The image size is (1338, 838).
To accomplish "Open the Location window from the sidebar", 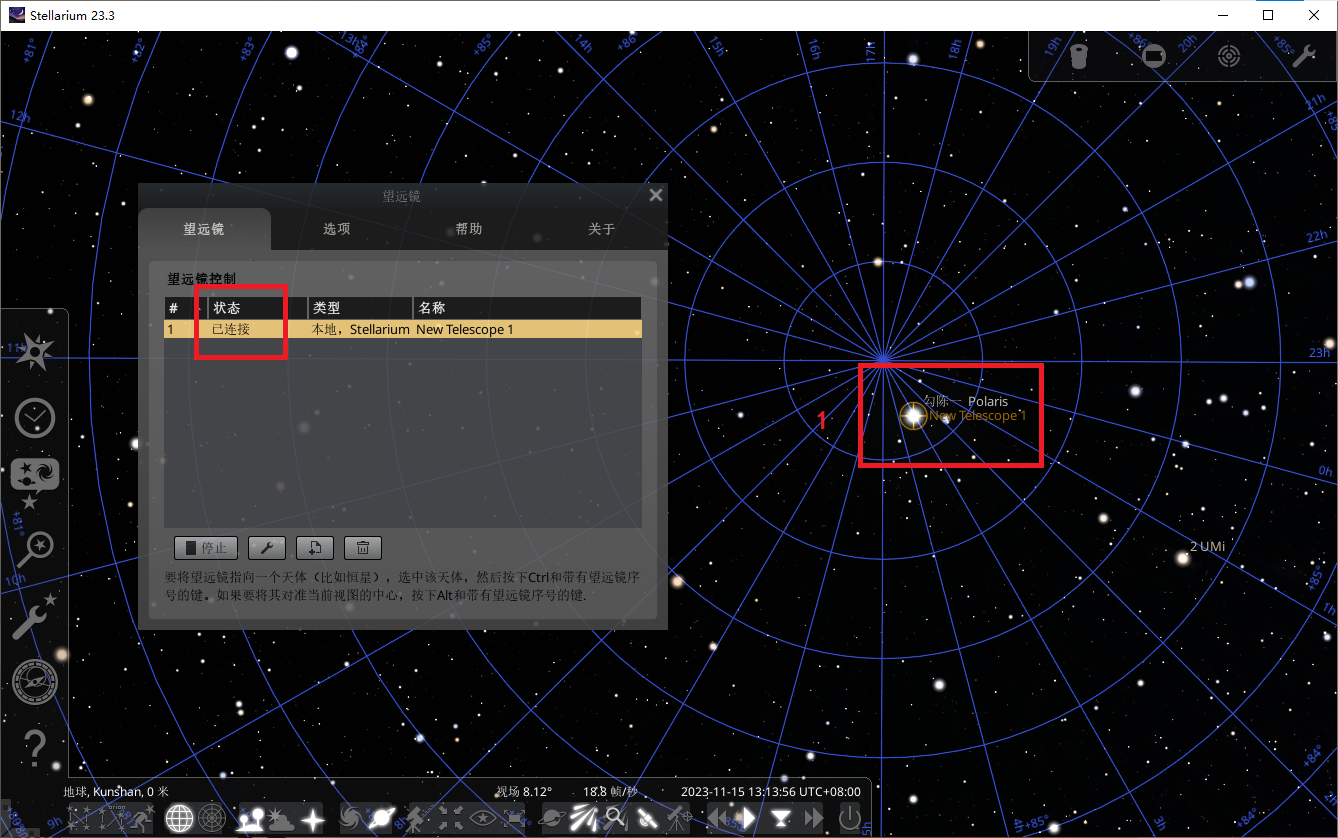I will [35, 351].
